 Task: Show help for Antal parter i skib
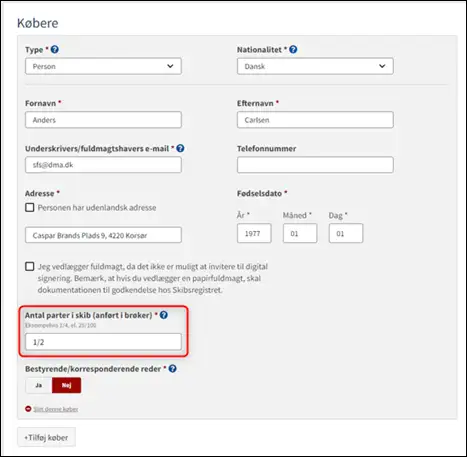164,315
